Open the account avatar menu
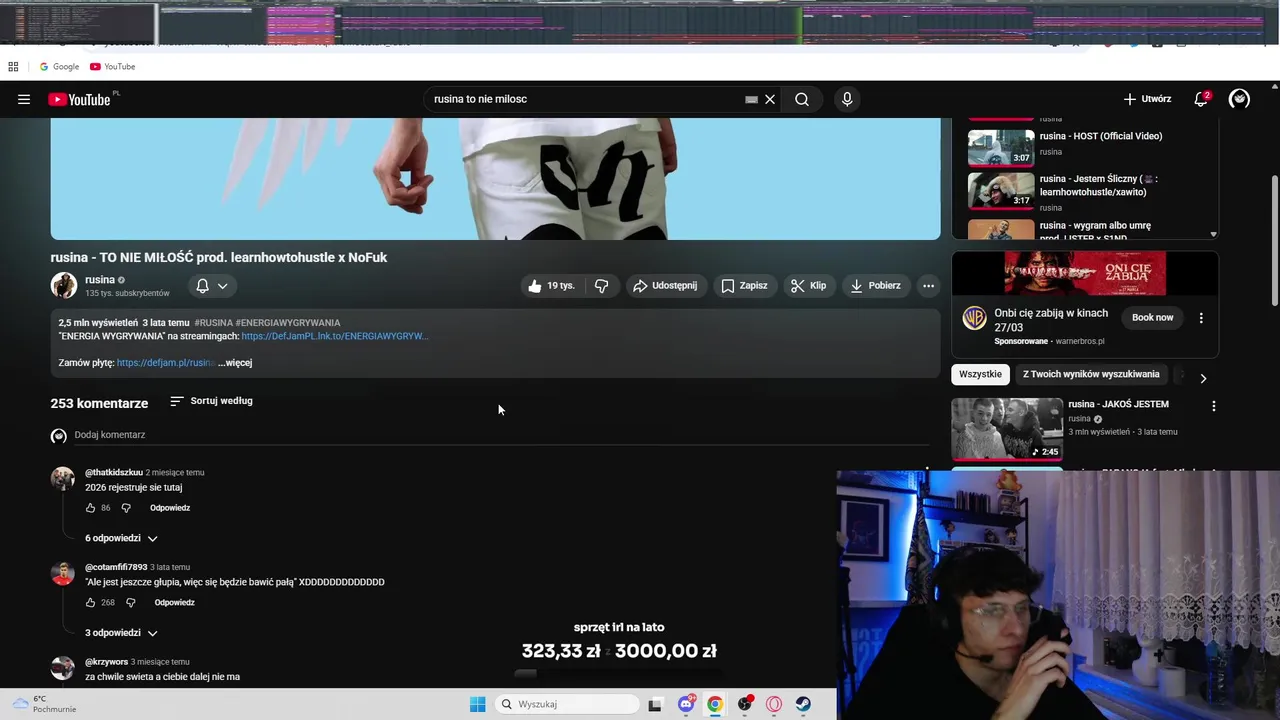1280x720 pixels. 1239,99
